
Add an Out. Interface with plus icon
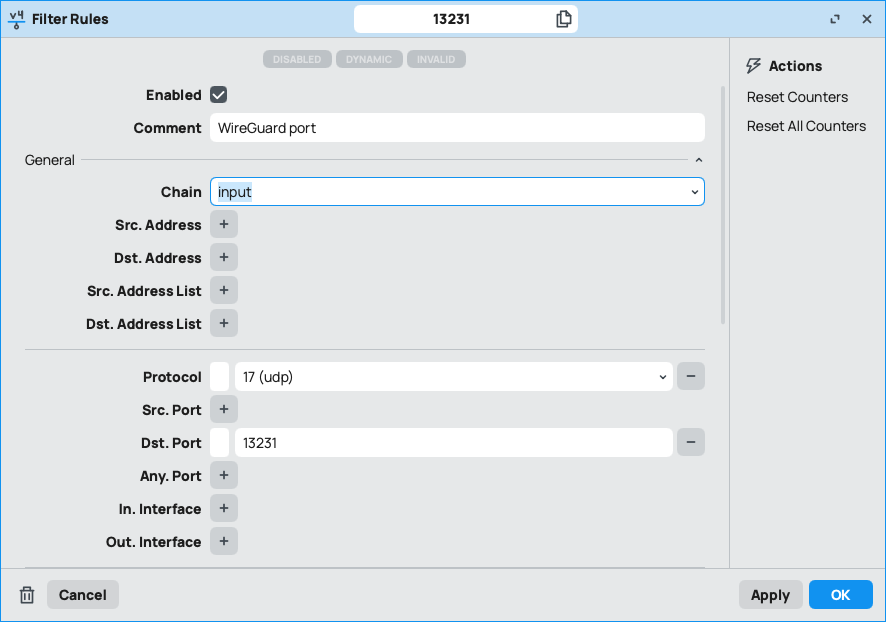[223, 542]
